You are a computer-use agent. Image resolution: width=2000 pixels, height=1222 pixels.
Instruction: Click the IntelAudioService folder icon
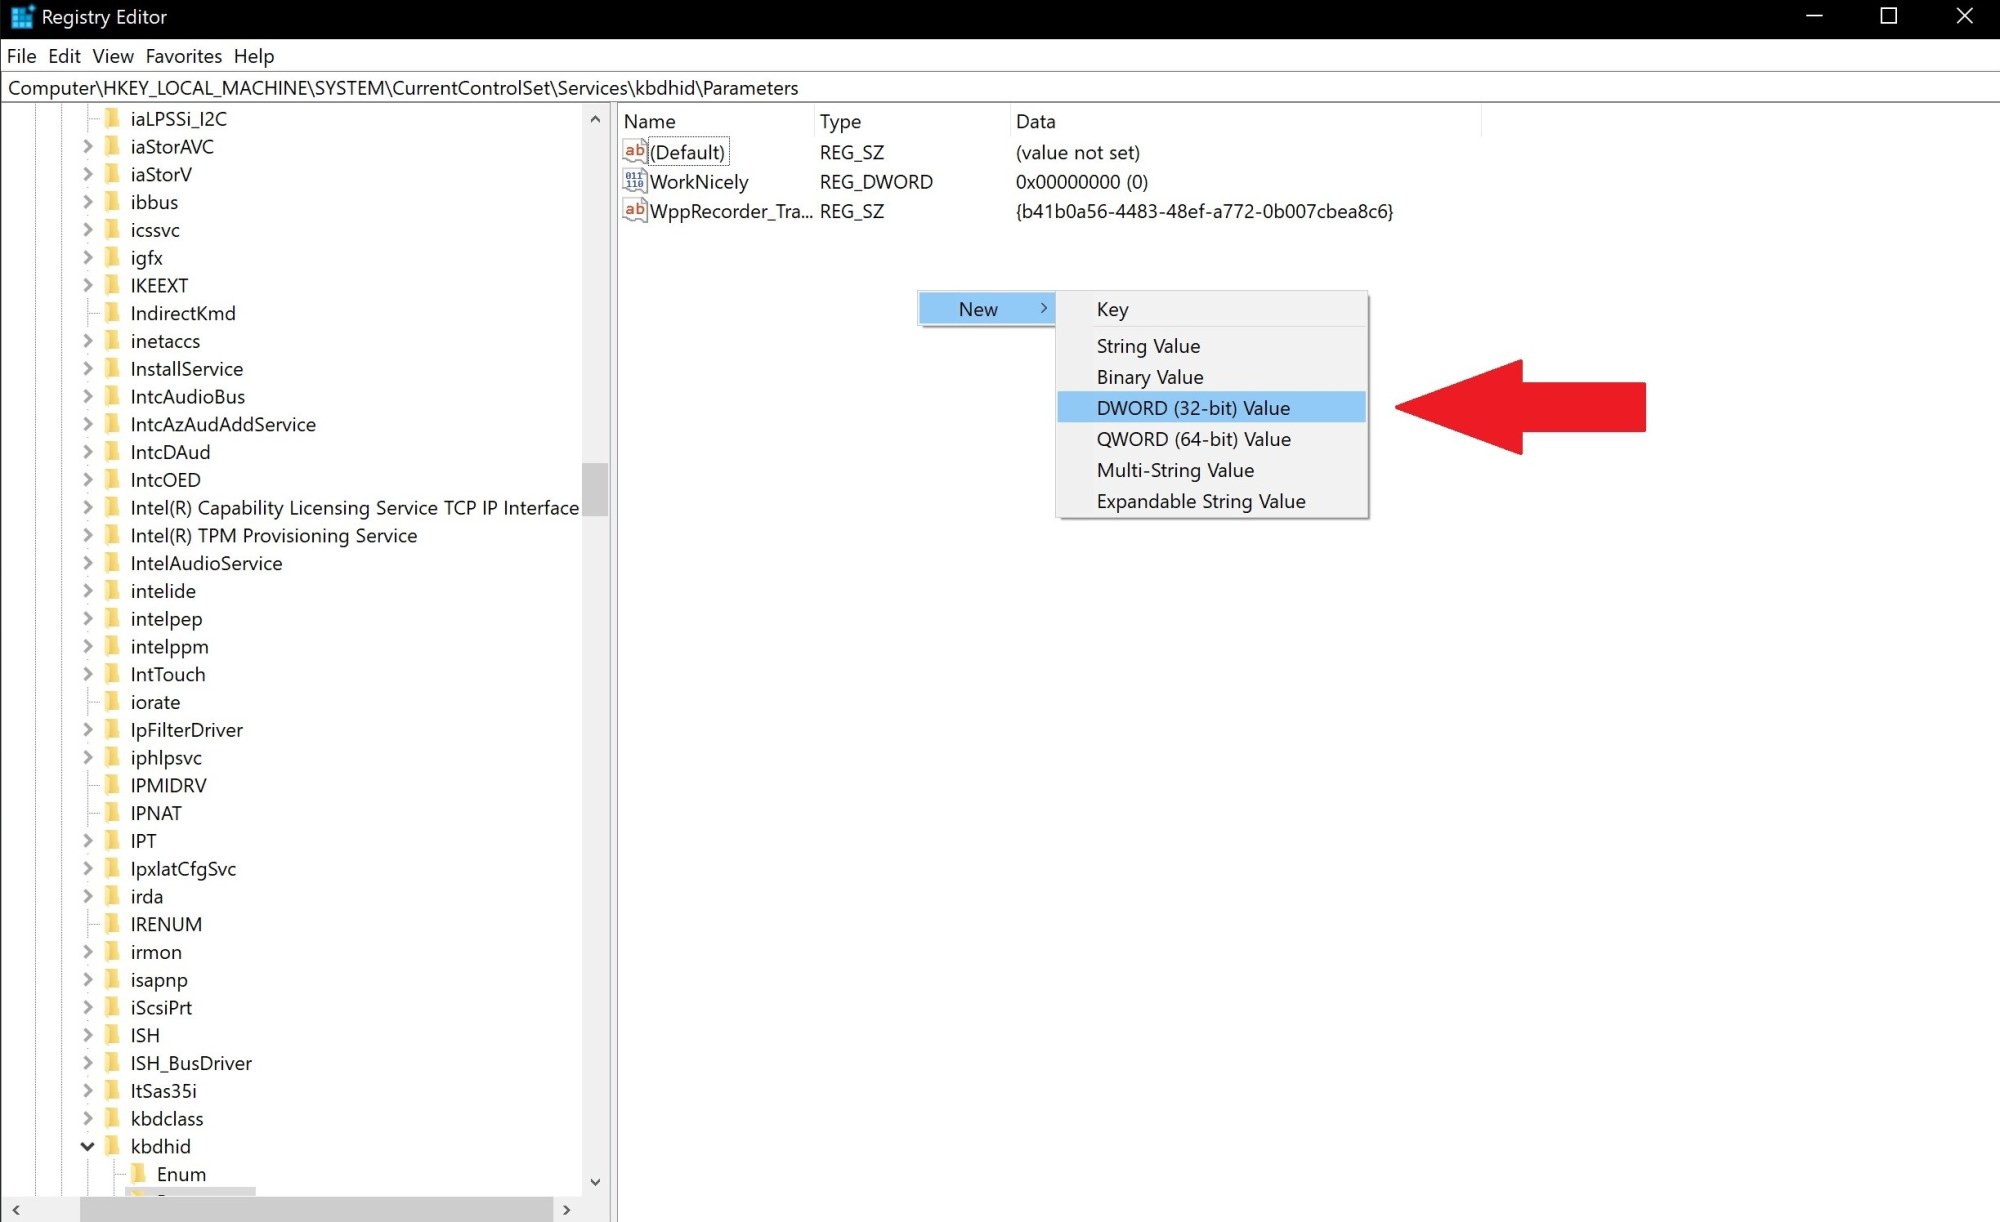[x=113, y=563]
